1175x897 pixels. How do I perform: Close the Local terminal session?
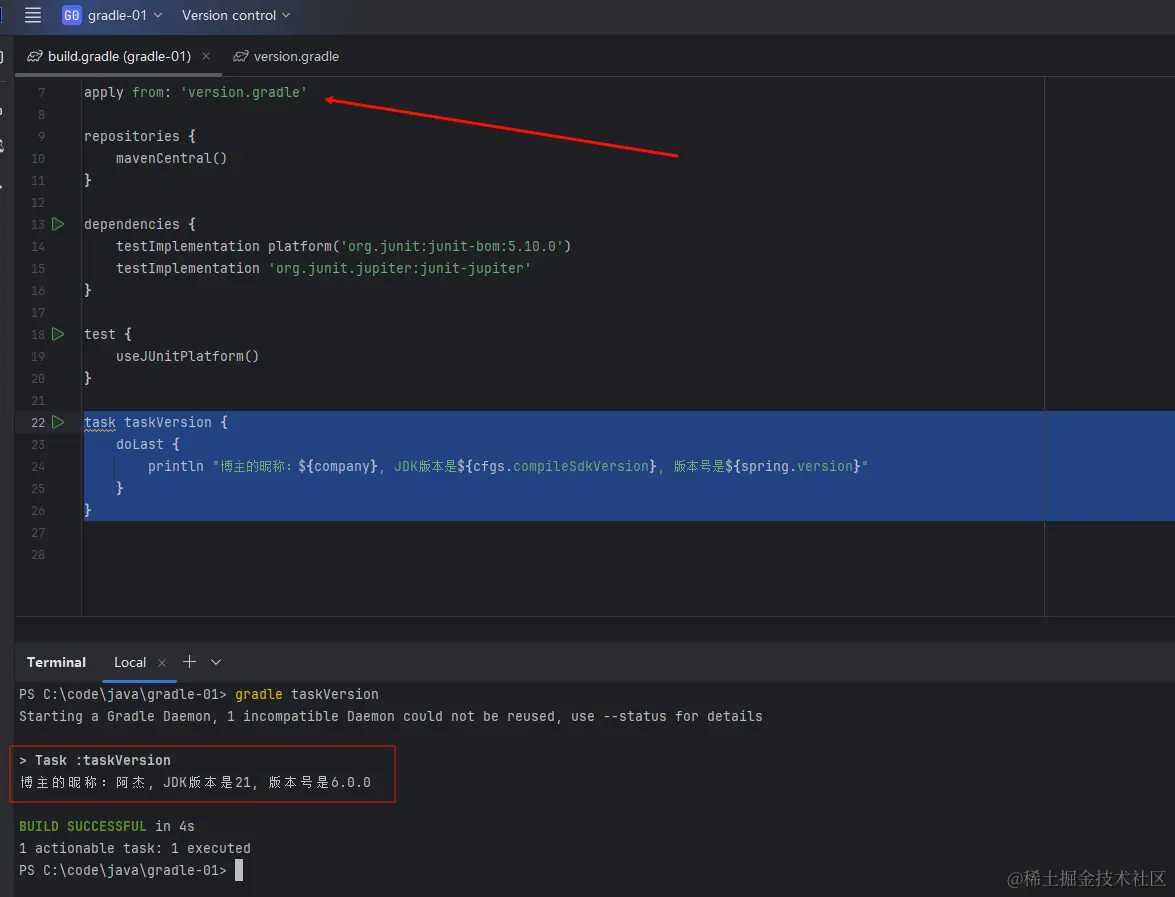[x=162, y=662]
